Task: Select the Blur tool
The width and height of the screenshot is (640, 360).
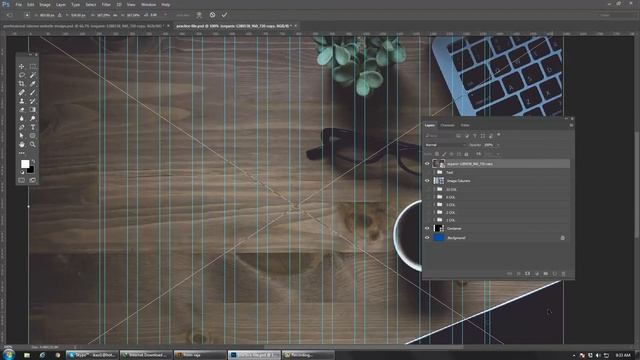Action: click(22, 118)
